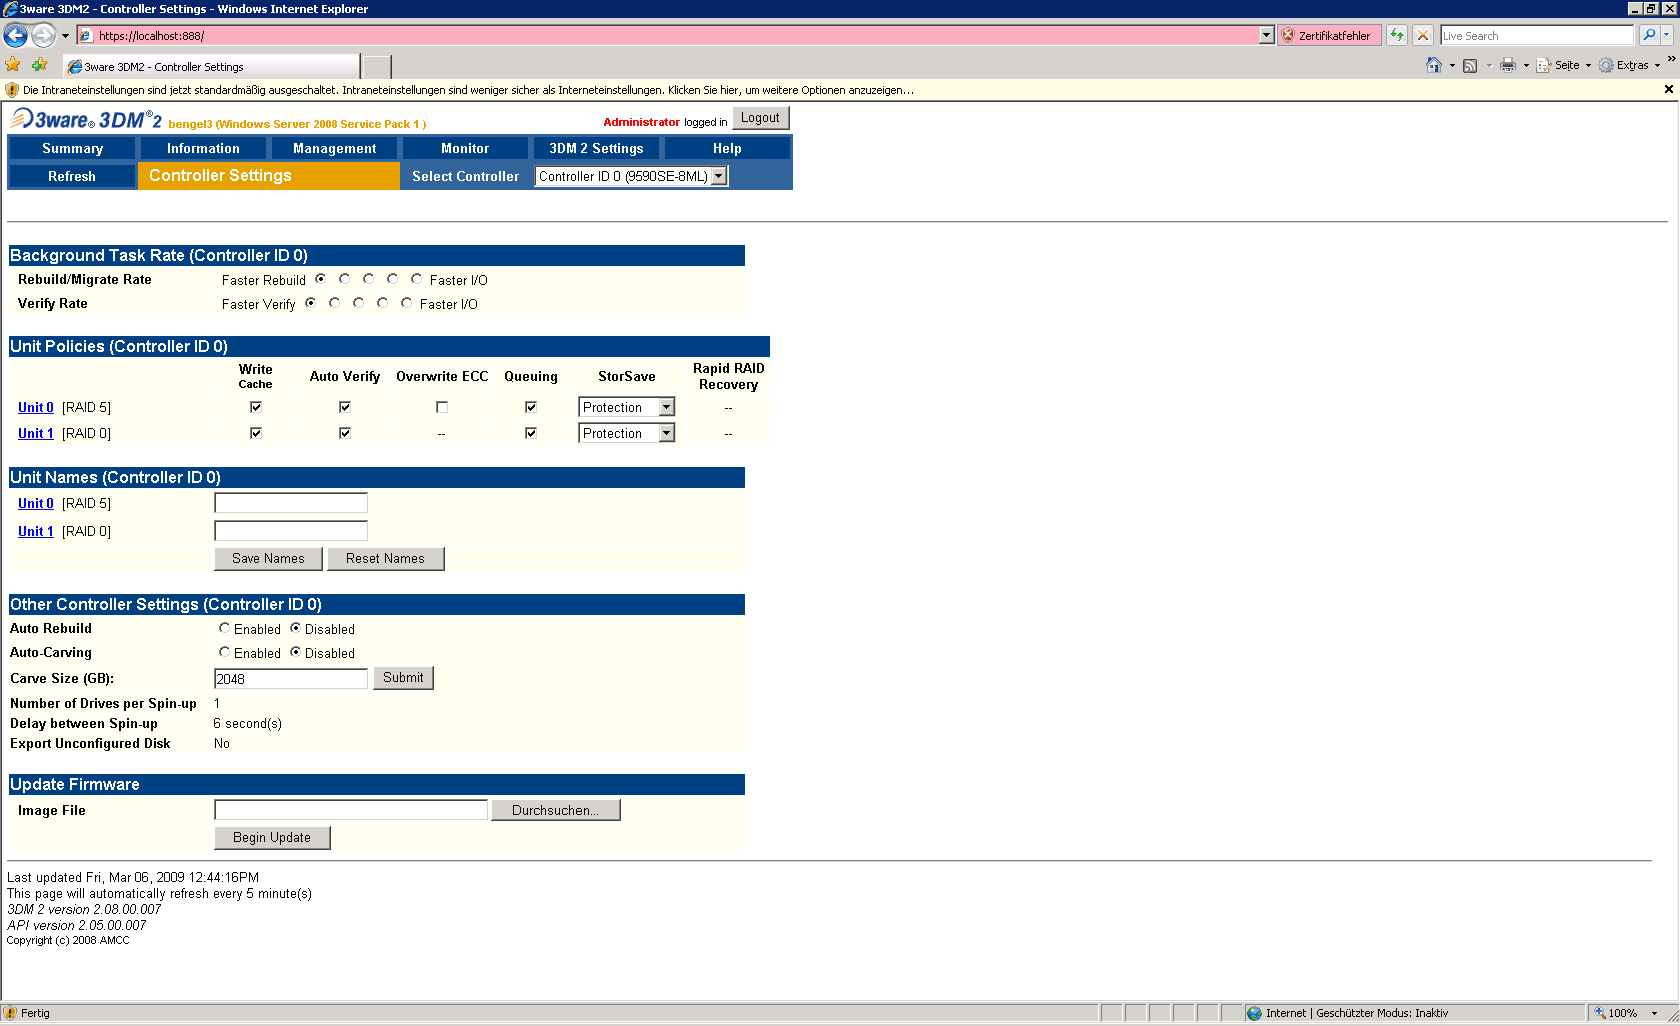Close the intranet information bar

click(x=1668, y=89)
